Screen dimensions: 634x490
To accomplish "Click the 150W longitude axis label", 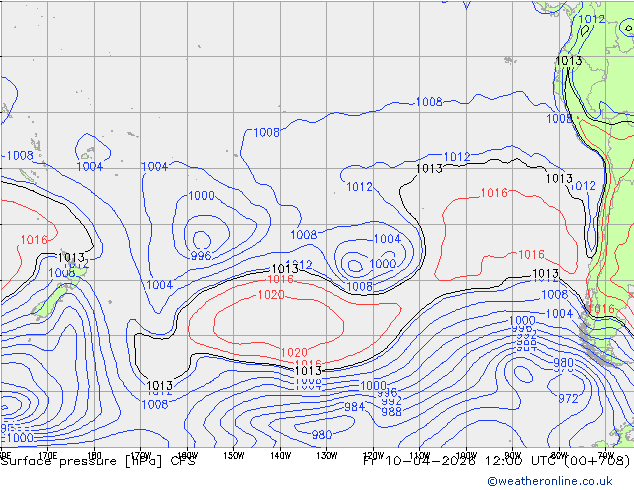I will pos(234,456).
